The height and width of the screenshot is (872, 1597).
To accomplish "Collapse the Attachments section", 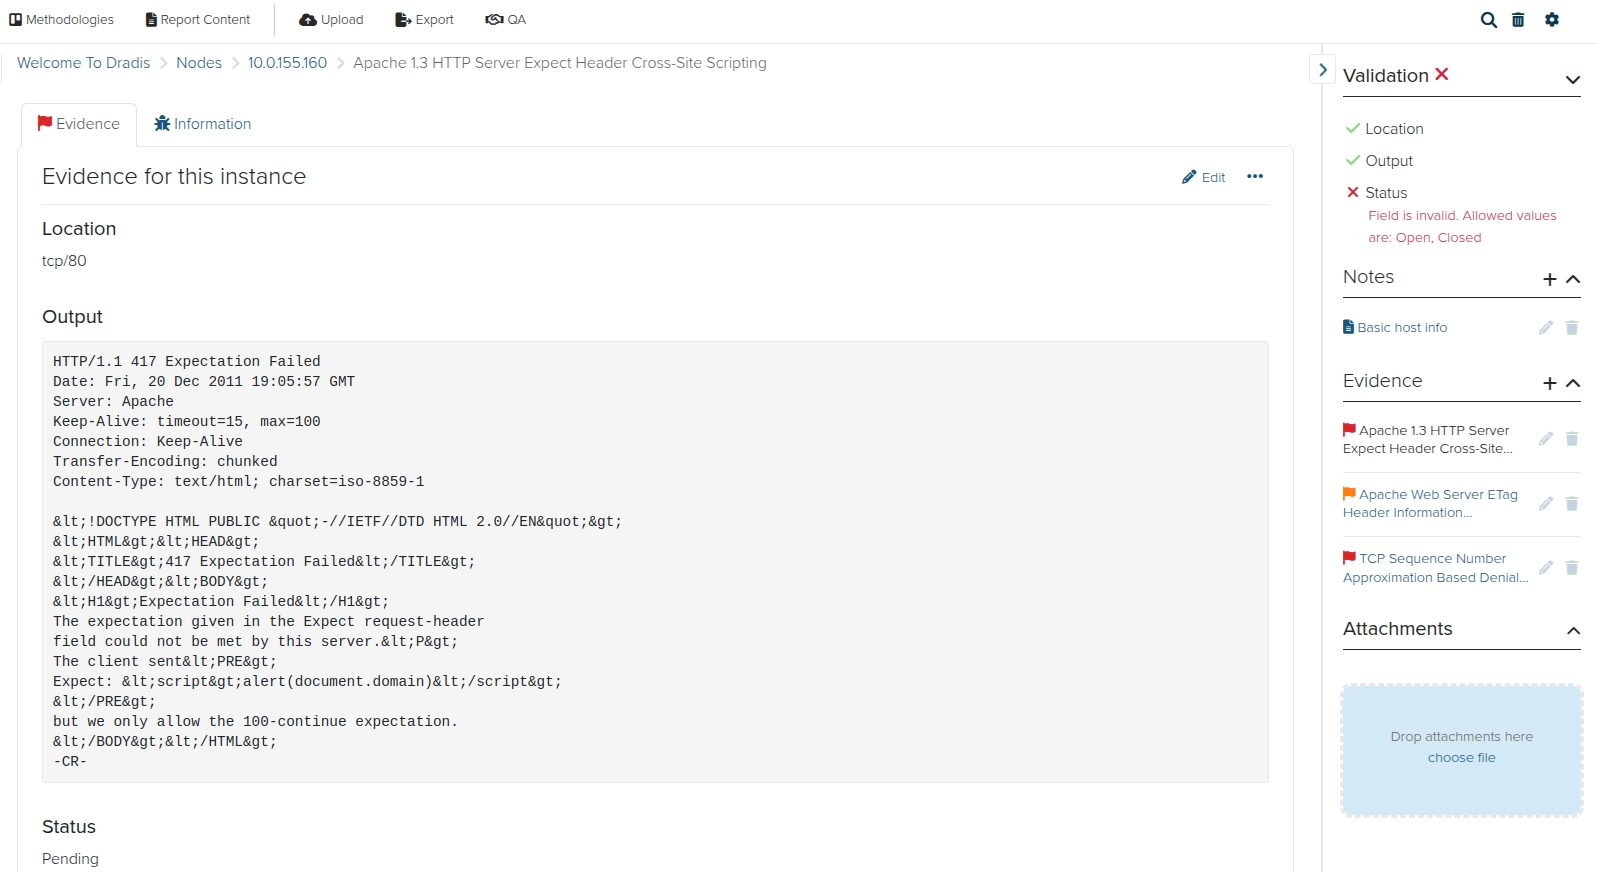I will click(1573, 631).
